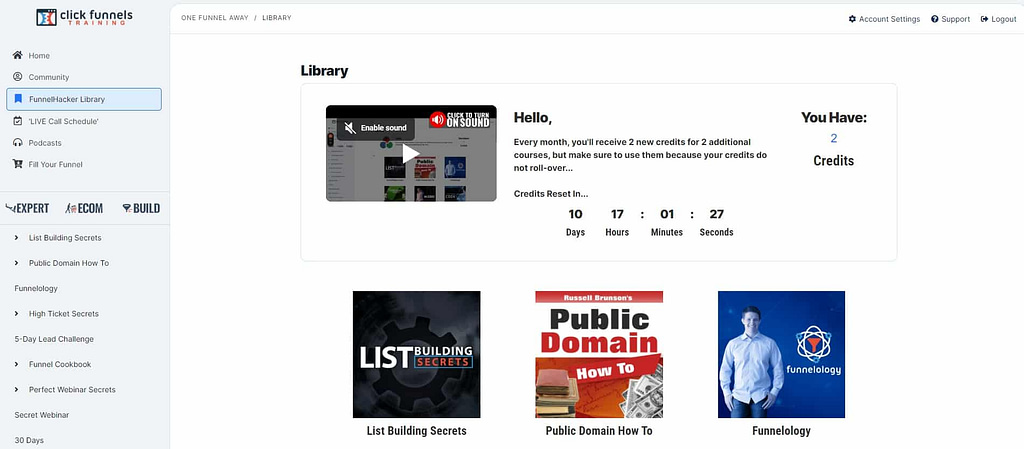Click ONE FUNNEL AWAY breadcrumb
Screen dimensions: 1024x449
tap(215, 18)
